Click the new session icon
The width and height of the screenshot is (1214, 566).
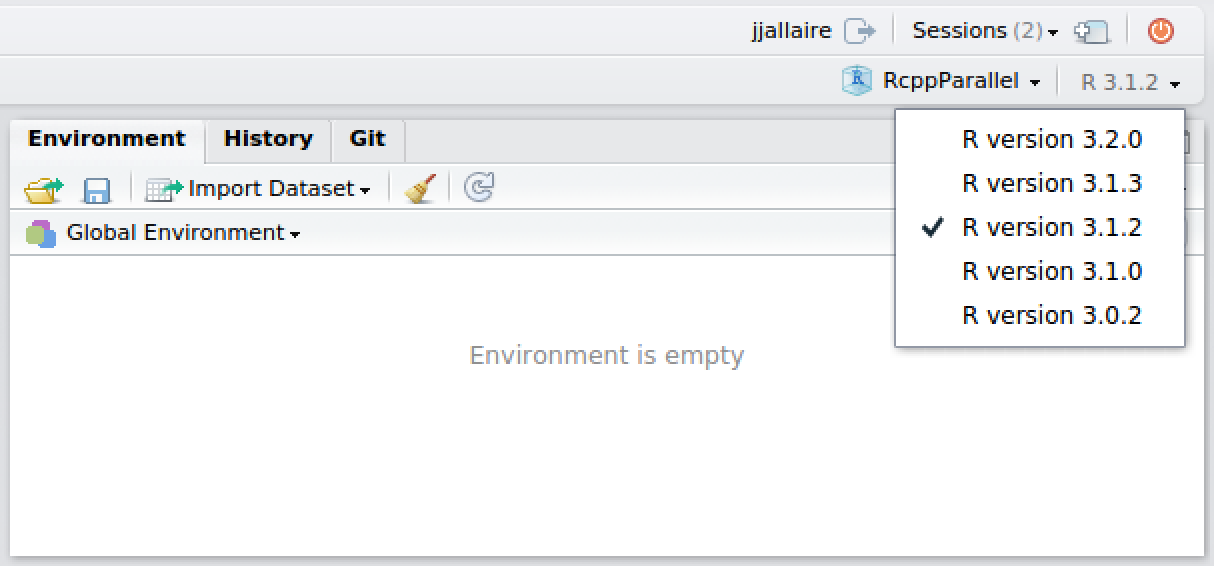[x=1092, y=31]
